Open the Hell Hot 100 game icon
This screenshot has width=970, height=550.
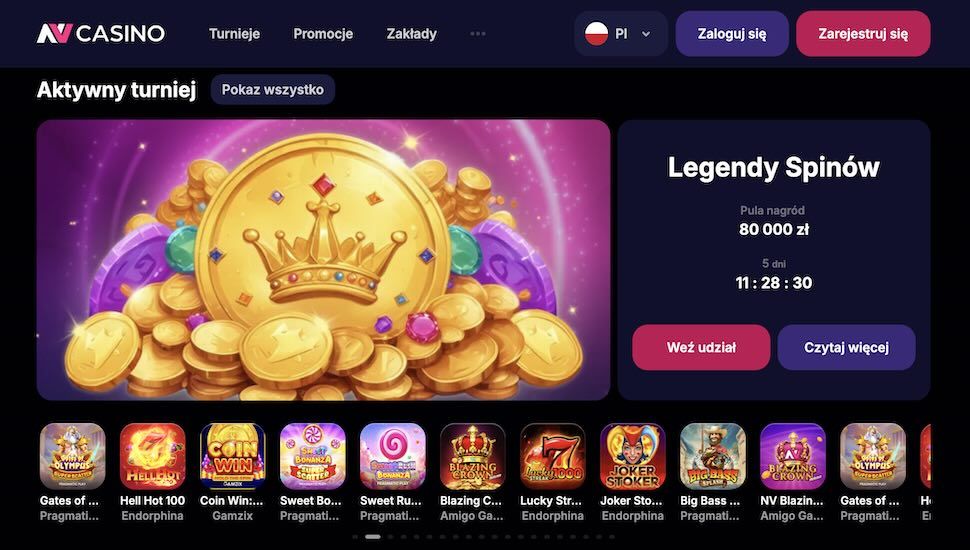pos(152,457)
